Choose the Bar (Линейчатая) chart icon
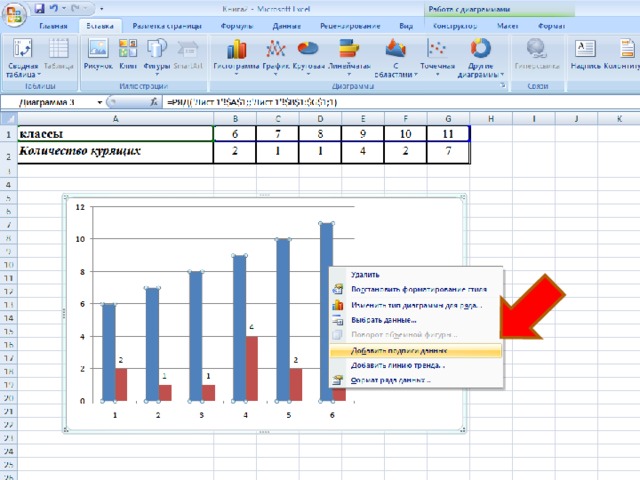This screenshot has height=480, width=640. [x=349, y=49]
